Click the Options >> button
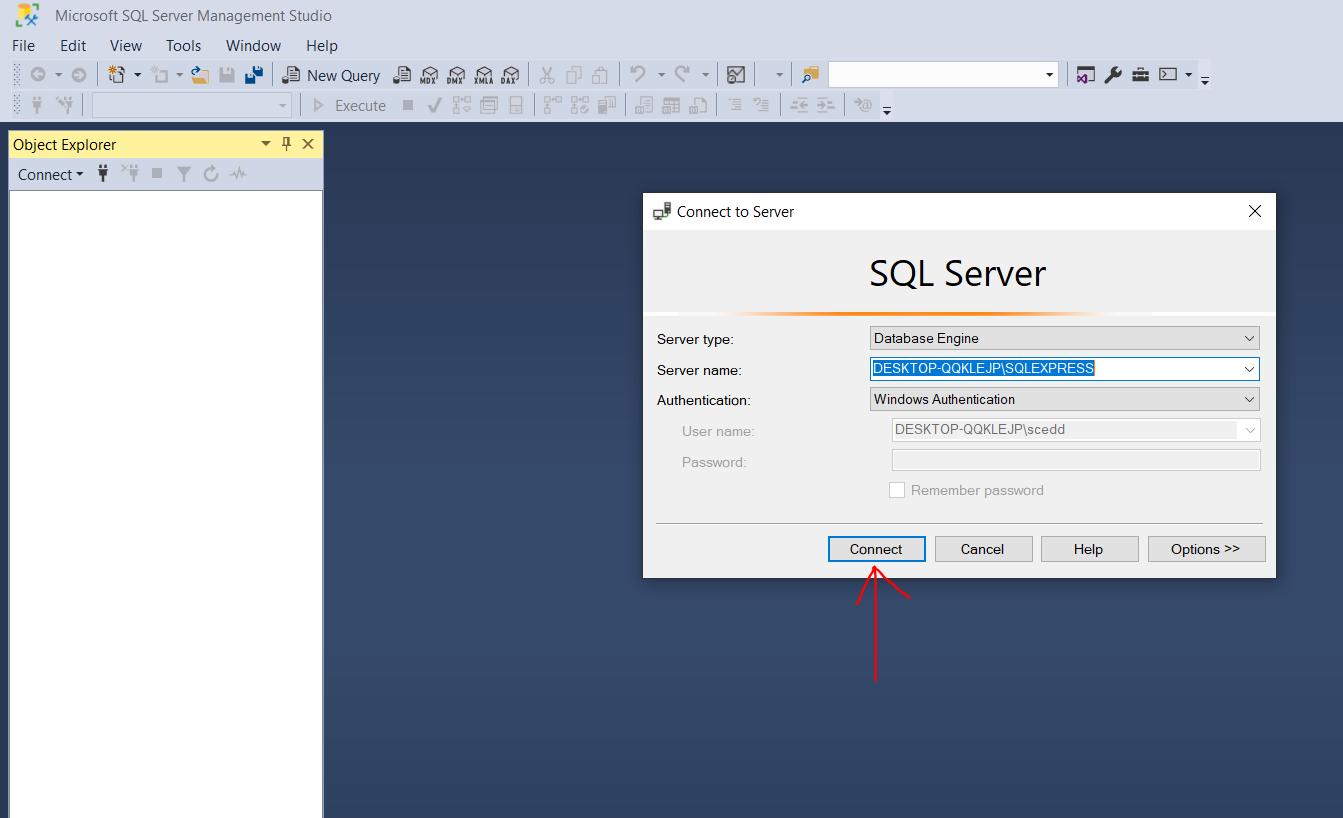This screenshot has width=1343, height=818. pos(1206,549)
